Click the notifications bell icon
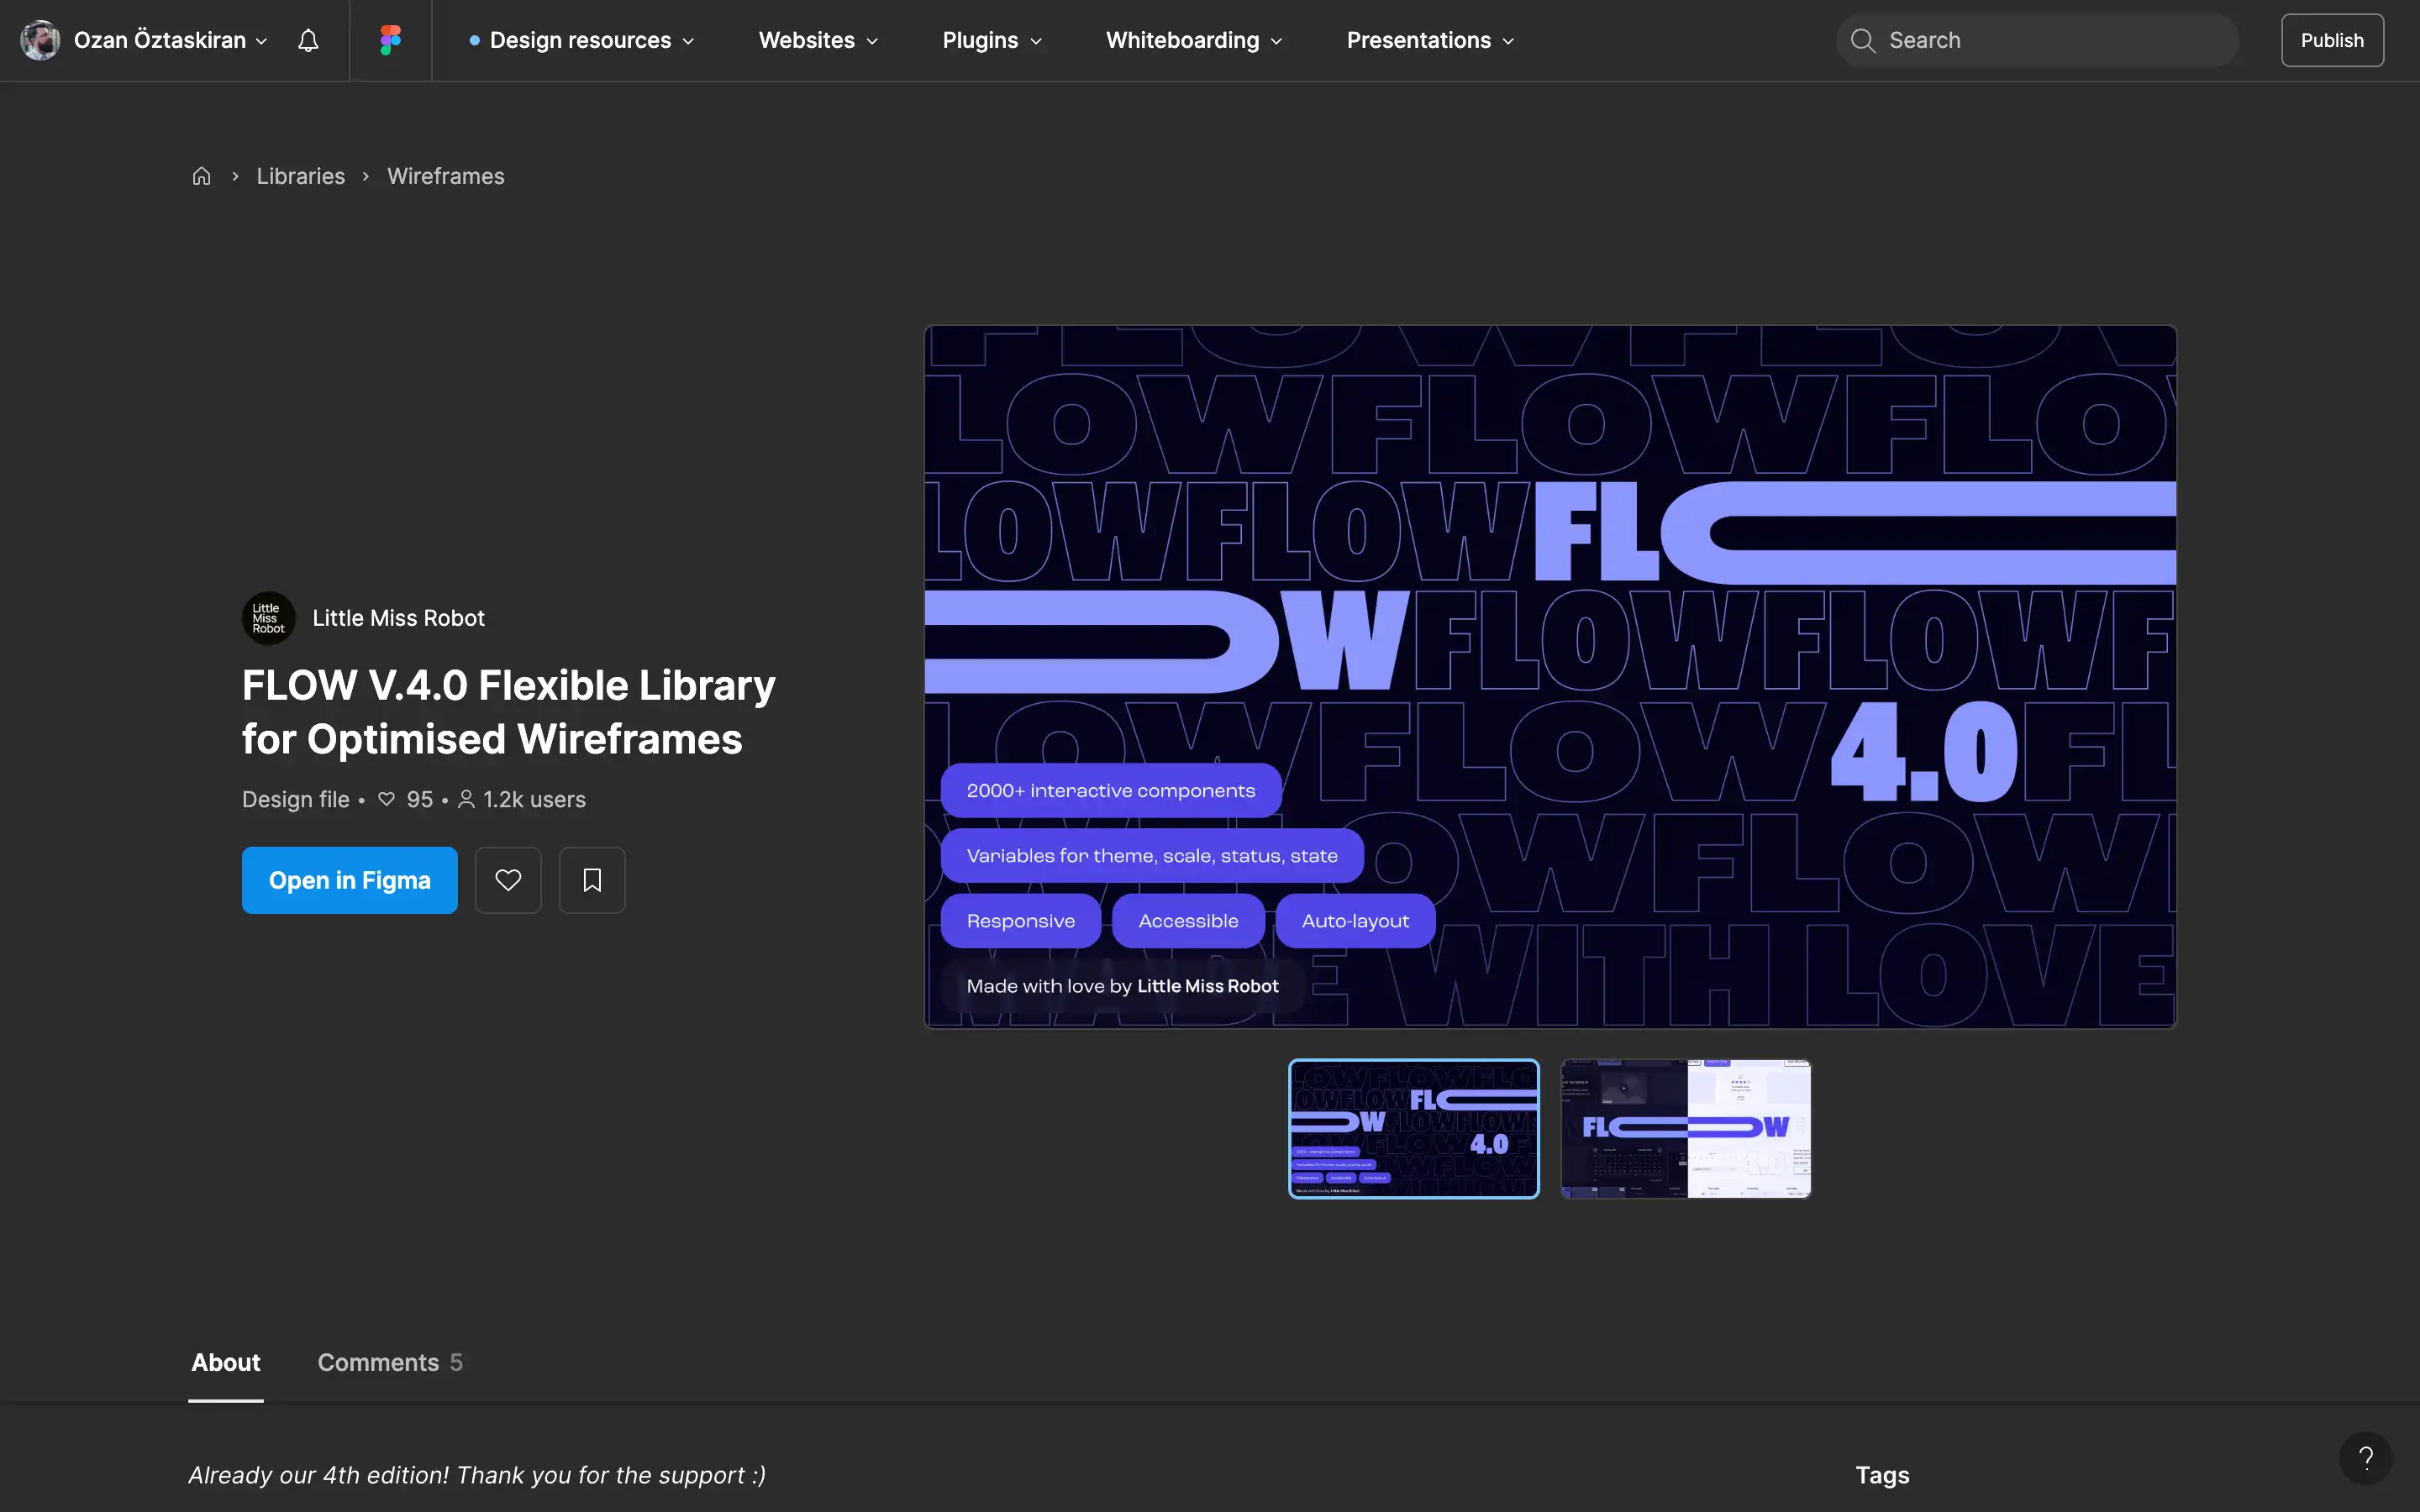2420x1512 pixels. pyautogui.click(x=308, y=40)
